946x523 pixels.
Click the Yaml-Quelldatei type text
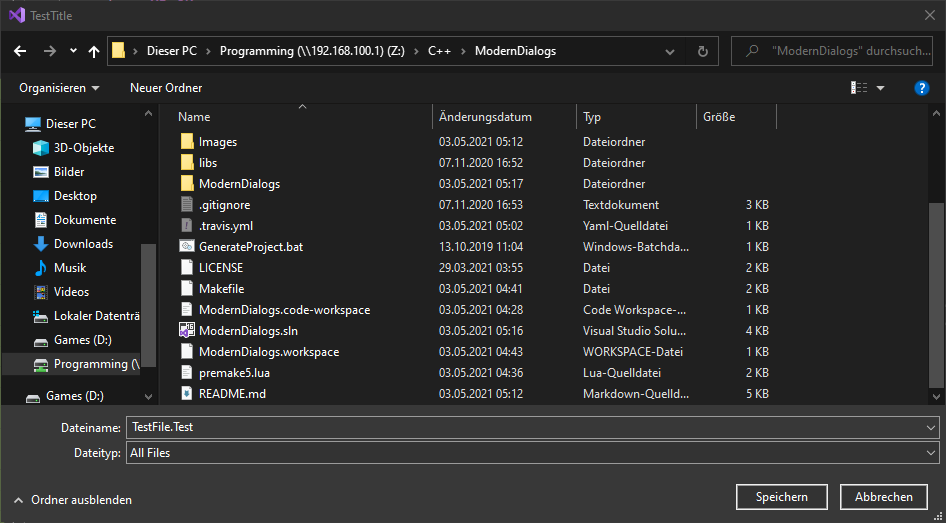626,226
